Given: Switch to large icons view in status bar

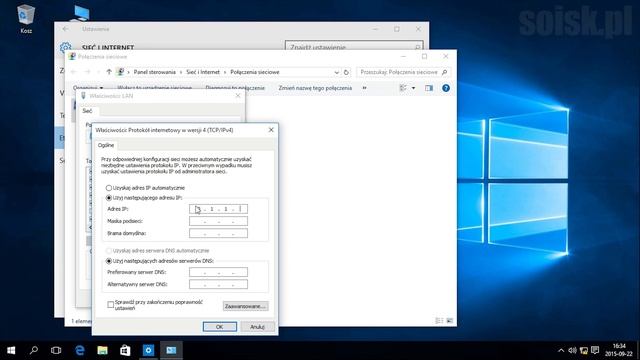Looking at the screenshot, I should 449,321.
